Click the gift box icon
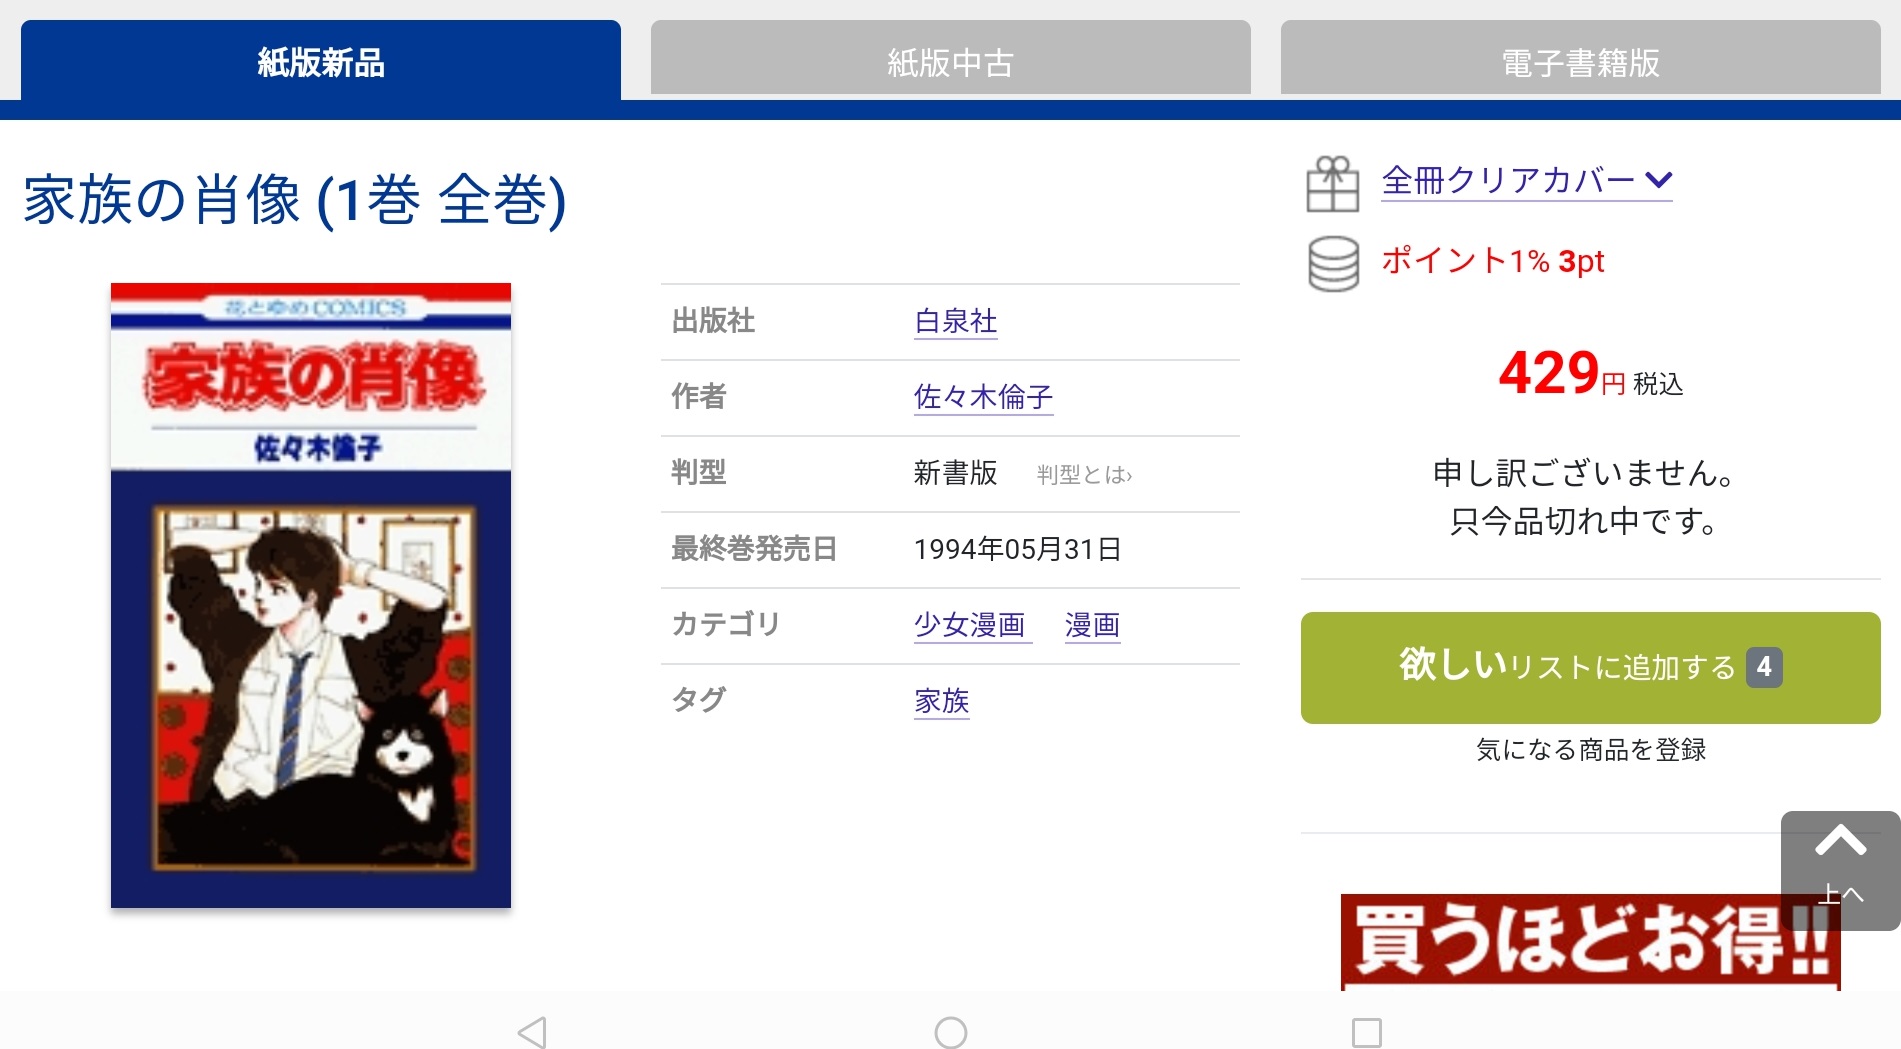This screenshot has width=1901, height=1049. click(x=1333, y=184)
